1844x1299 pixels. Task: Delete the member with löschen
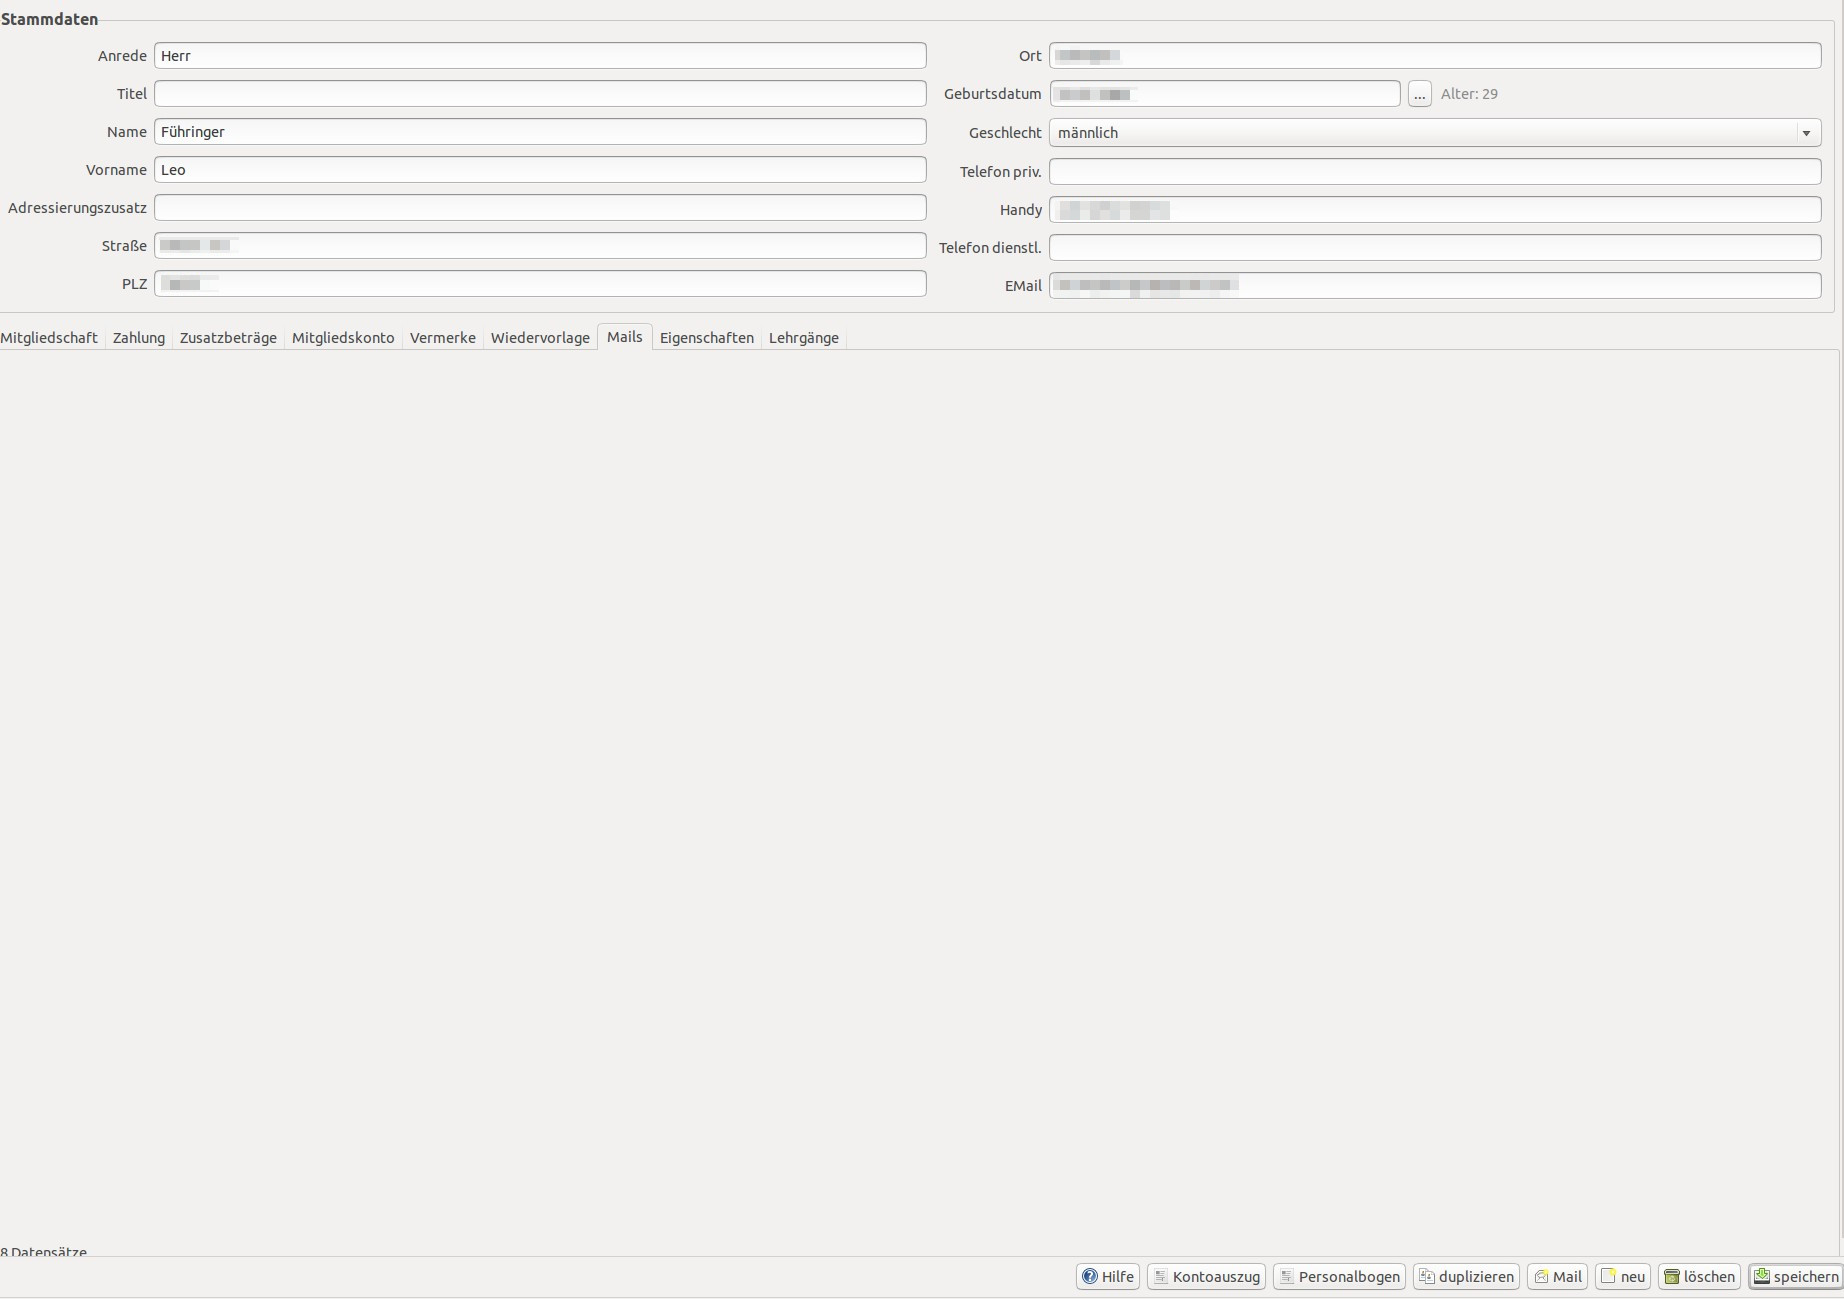tap(1699, 1277)
